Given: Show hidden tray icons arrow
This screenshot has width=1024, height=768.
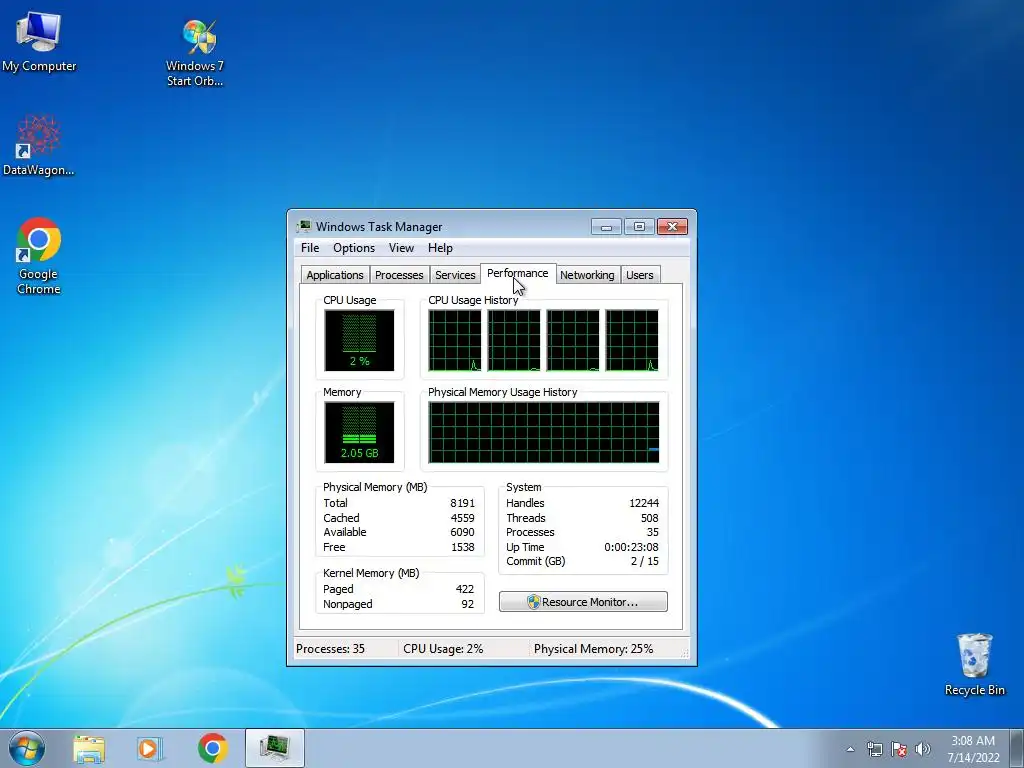Looking at the screenshot, I should point(850,749).
